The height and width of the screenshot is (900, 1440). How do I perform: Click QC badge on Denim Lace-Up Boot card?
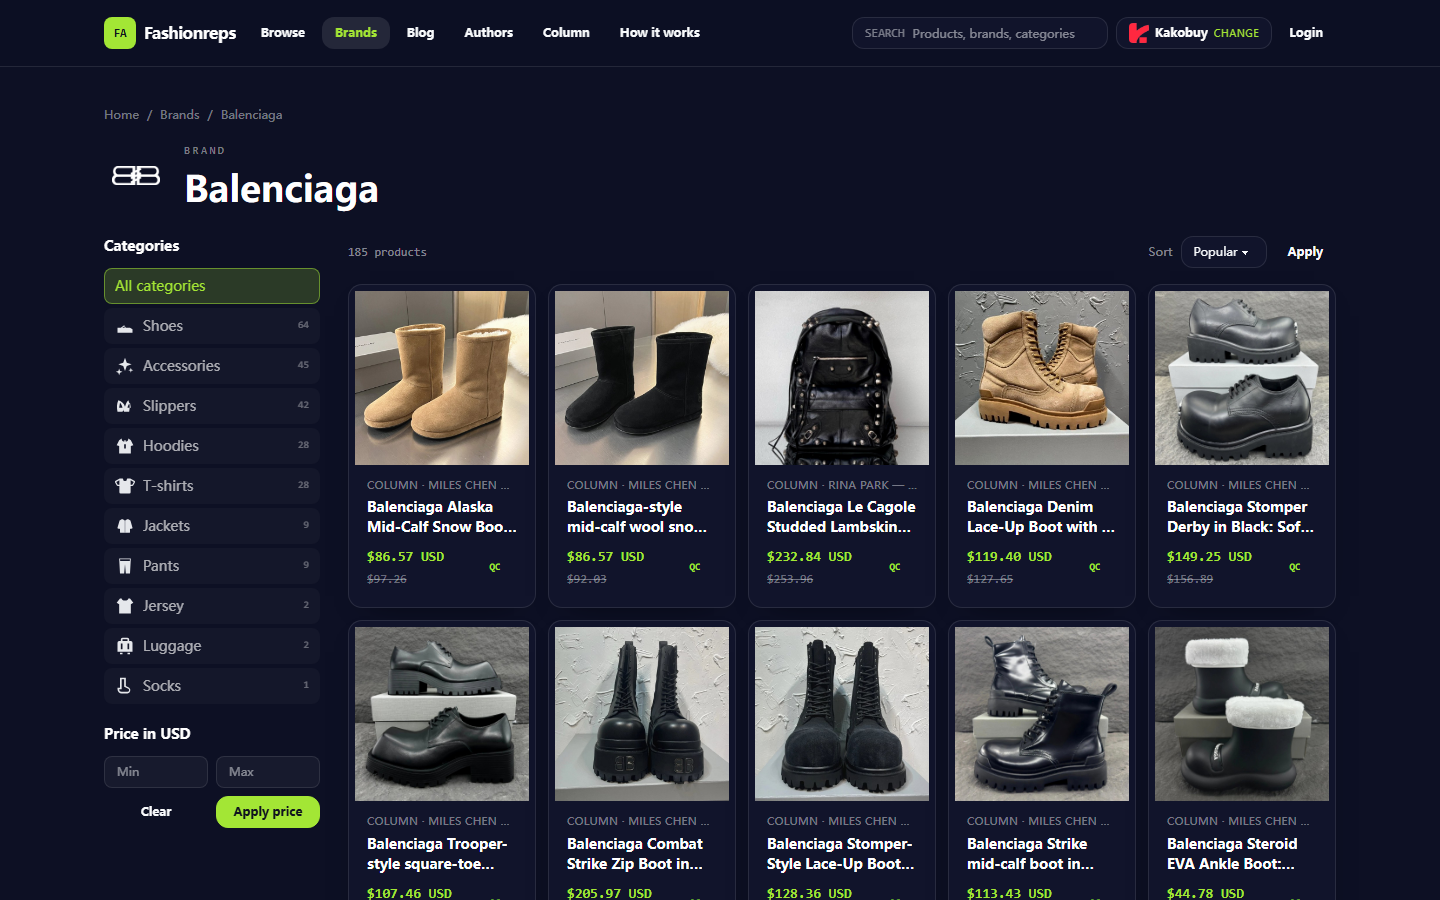tap(1095, 567)
